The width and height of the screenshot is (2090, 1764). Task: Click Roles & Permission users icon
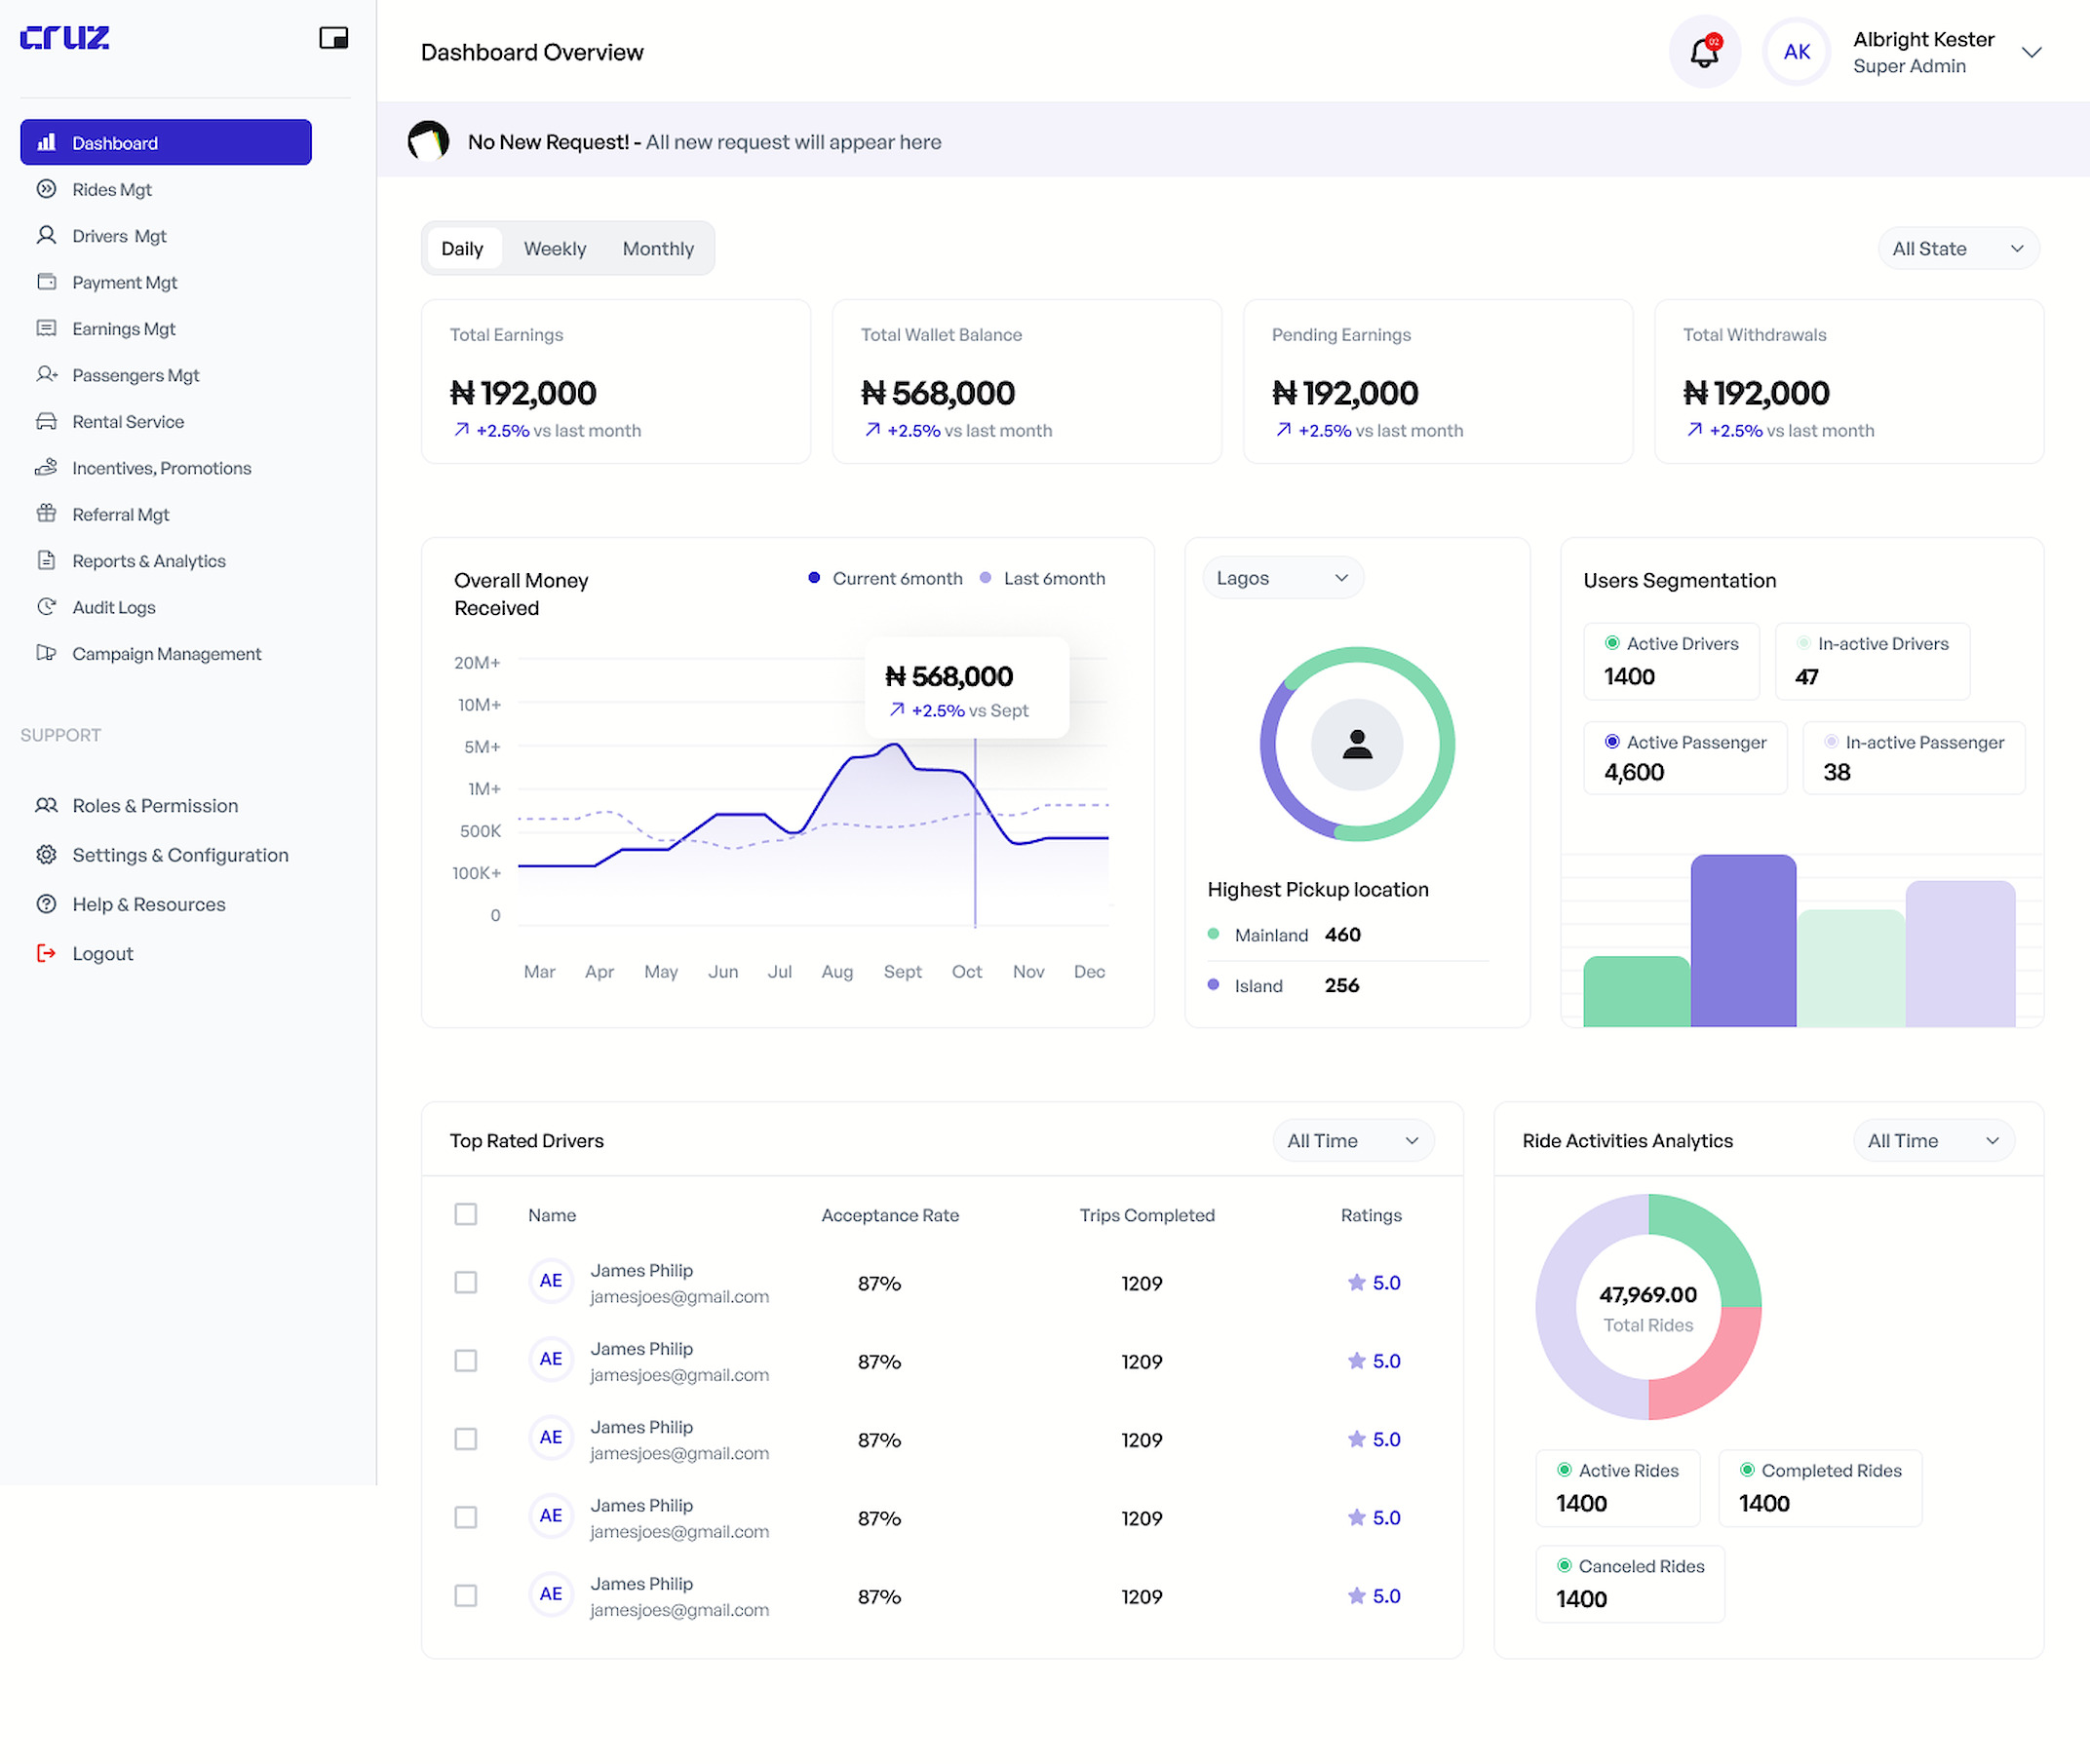click(x=46, y=806)
